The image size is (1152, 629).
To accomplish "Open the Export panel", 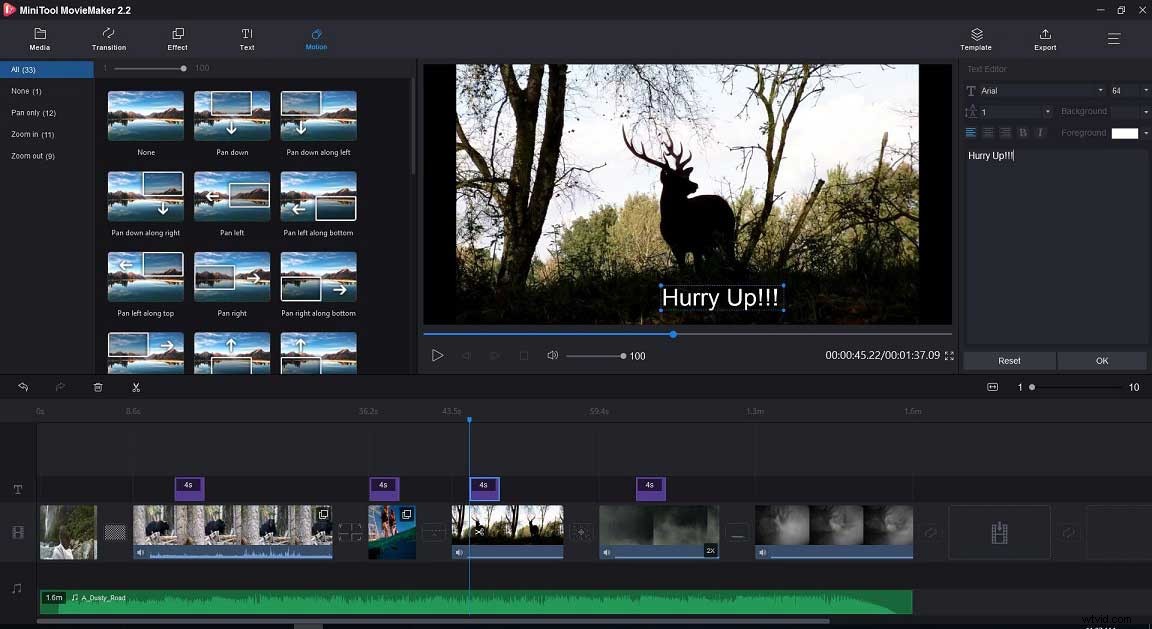I will click(x=1044, y=39).
